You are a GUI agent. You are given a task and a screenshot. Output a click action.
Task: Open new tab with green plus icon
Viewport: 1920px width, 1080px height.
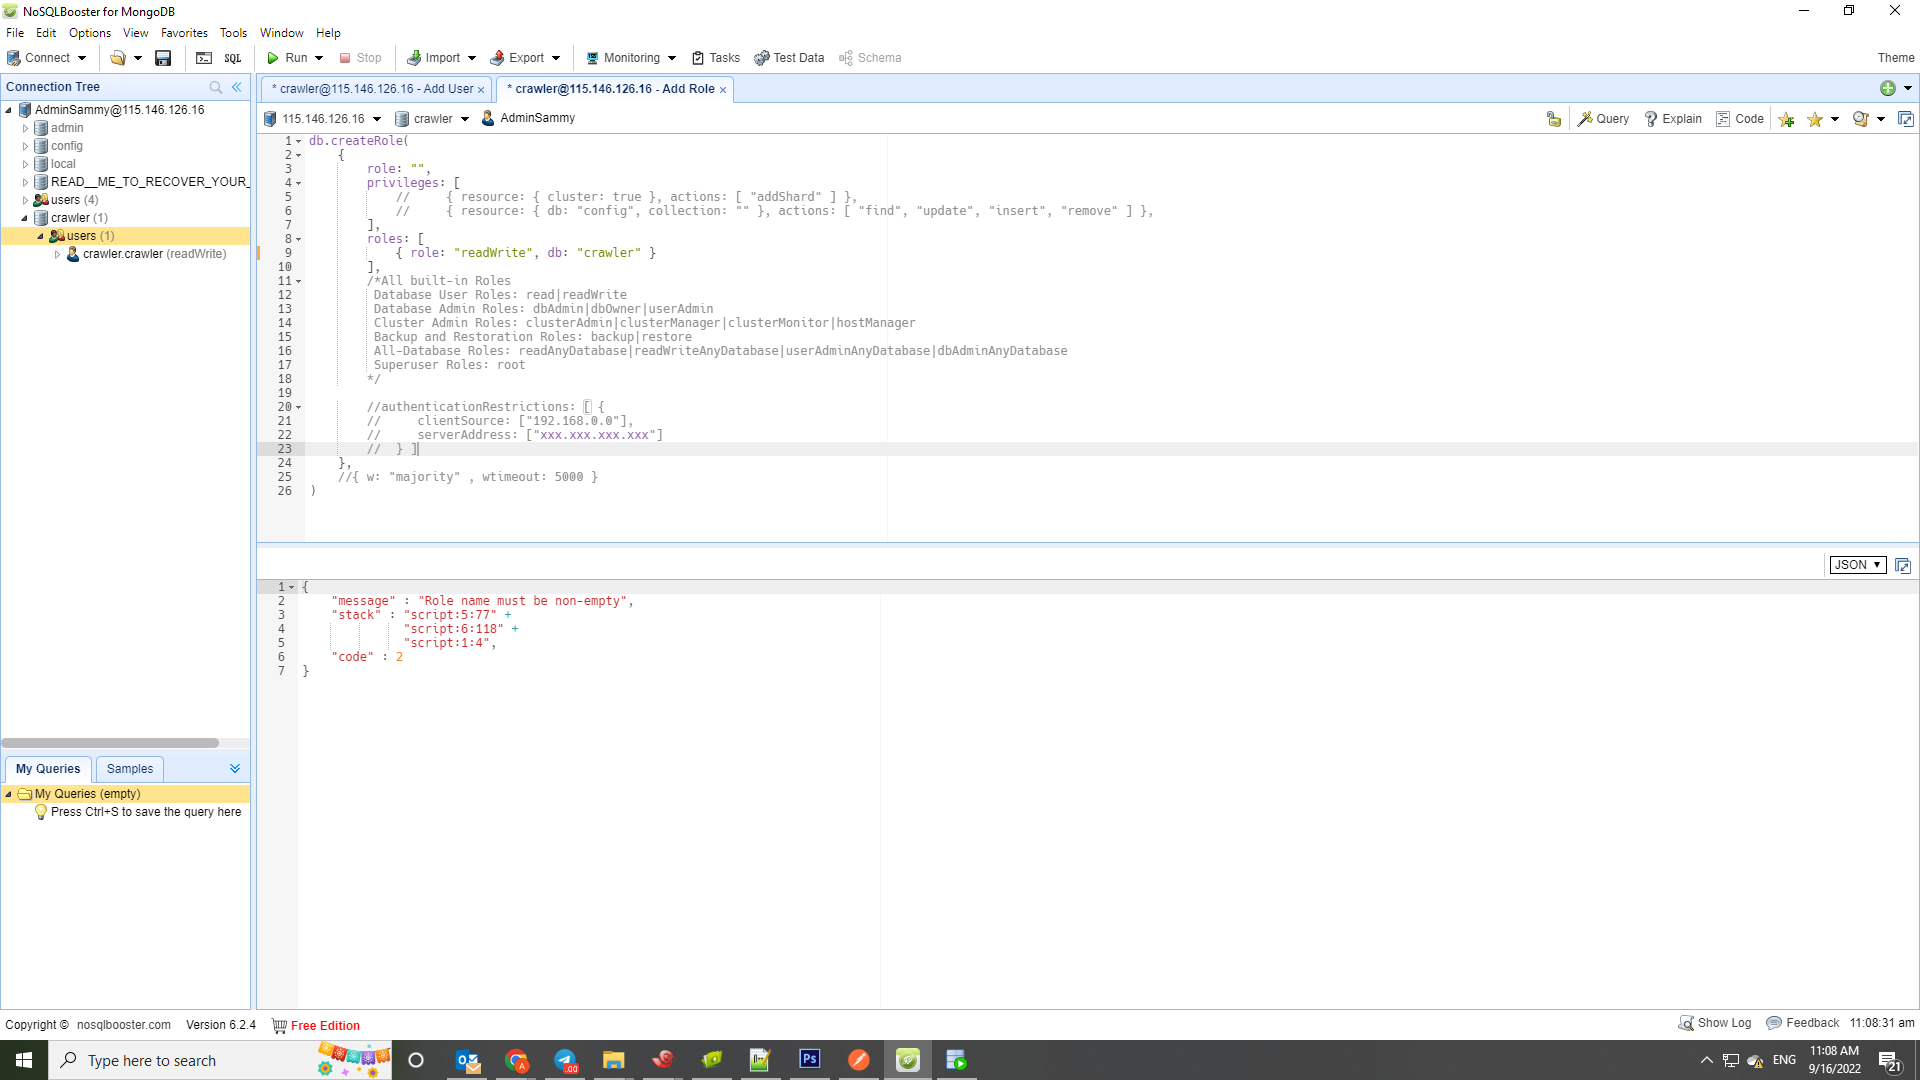(1887, 88)
